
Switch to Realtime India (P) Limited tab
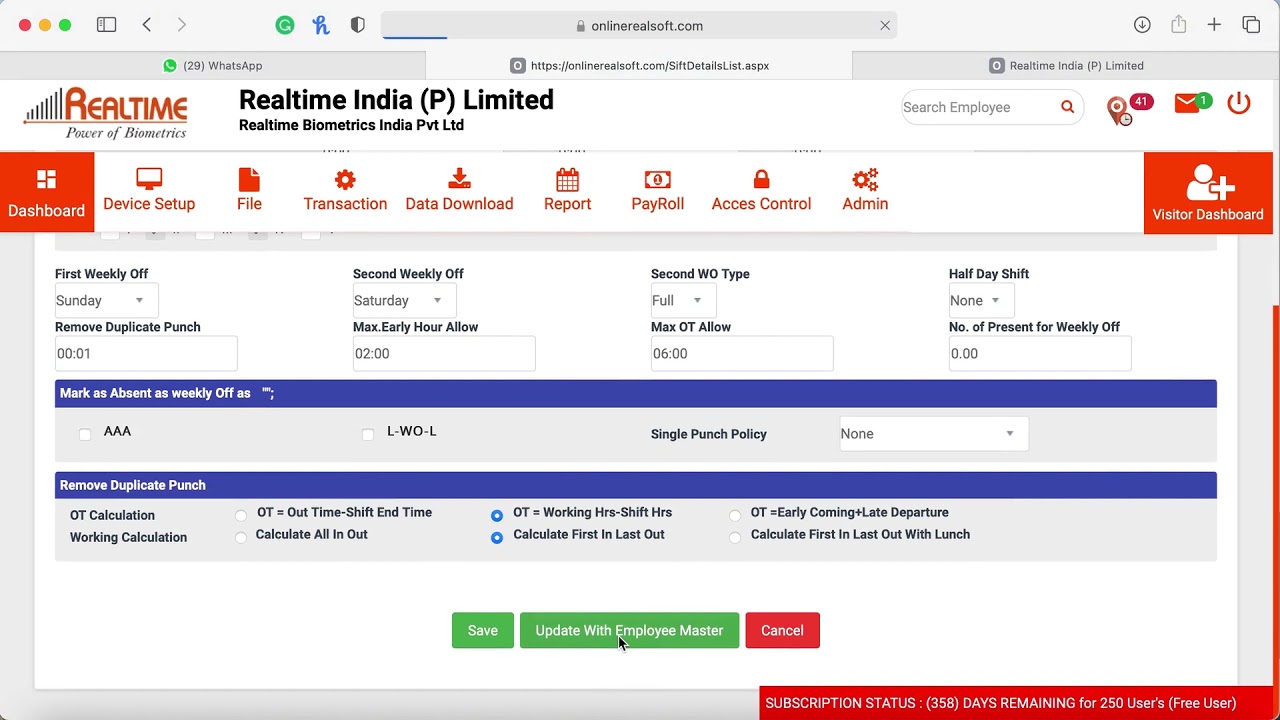click(1066, 65)
